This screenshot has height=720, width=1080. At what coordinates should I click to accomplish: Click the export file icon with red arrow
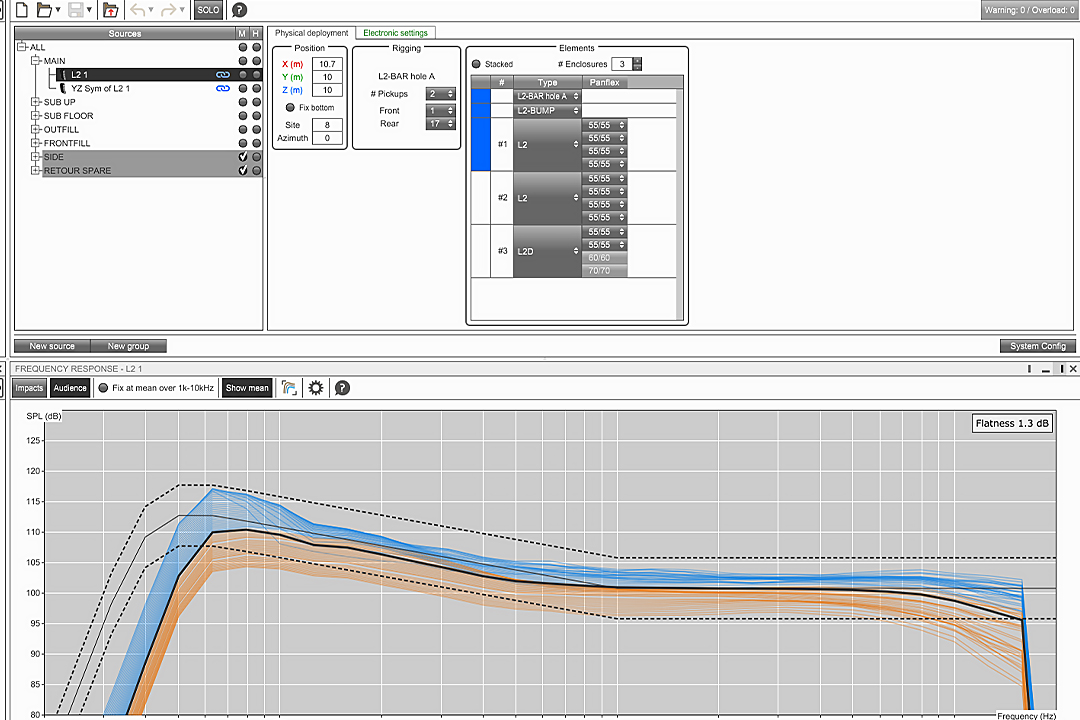(x=111, y=10)
